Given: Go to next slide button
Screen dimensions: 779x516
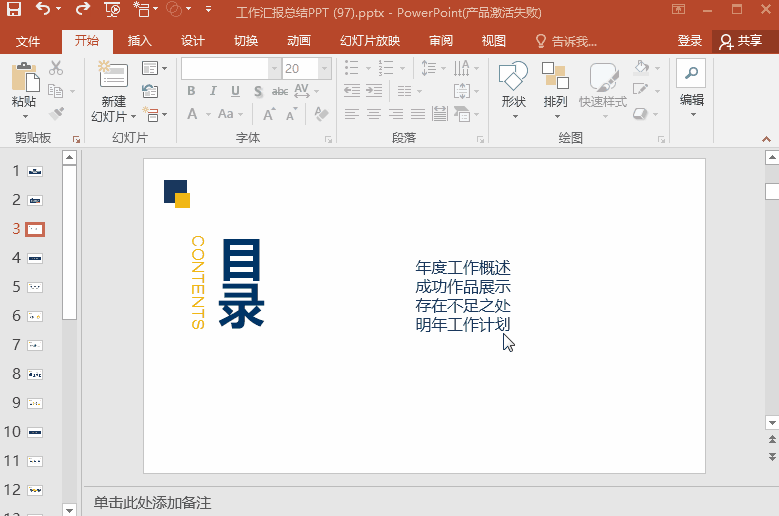Looking at the screenshot, I should 772,456.
